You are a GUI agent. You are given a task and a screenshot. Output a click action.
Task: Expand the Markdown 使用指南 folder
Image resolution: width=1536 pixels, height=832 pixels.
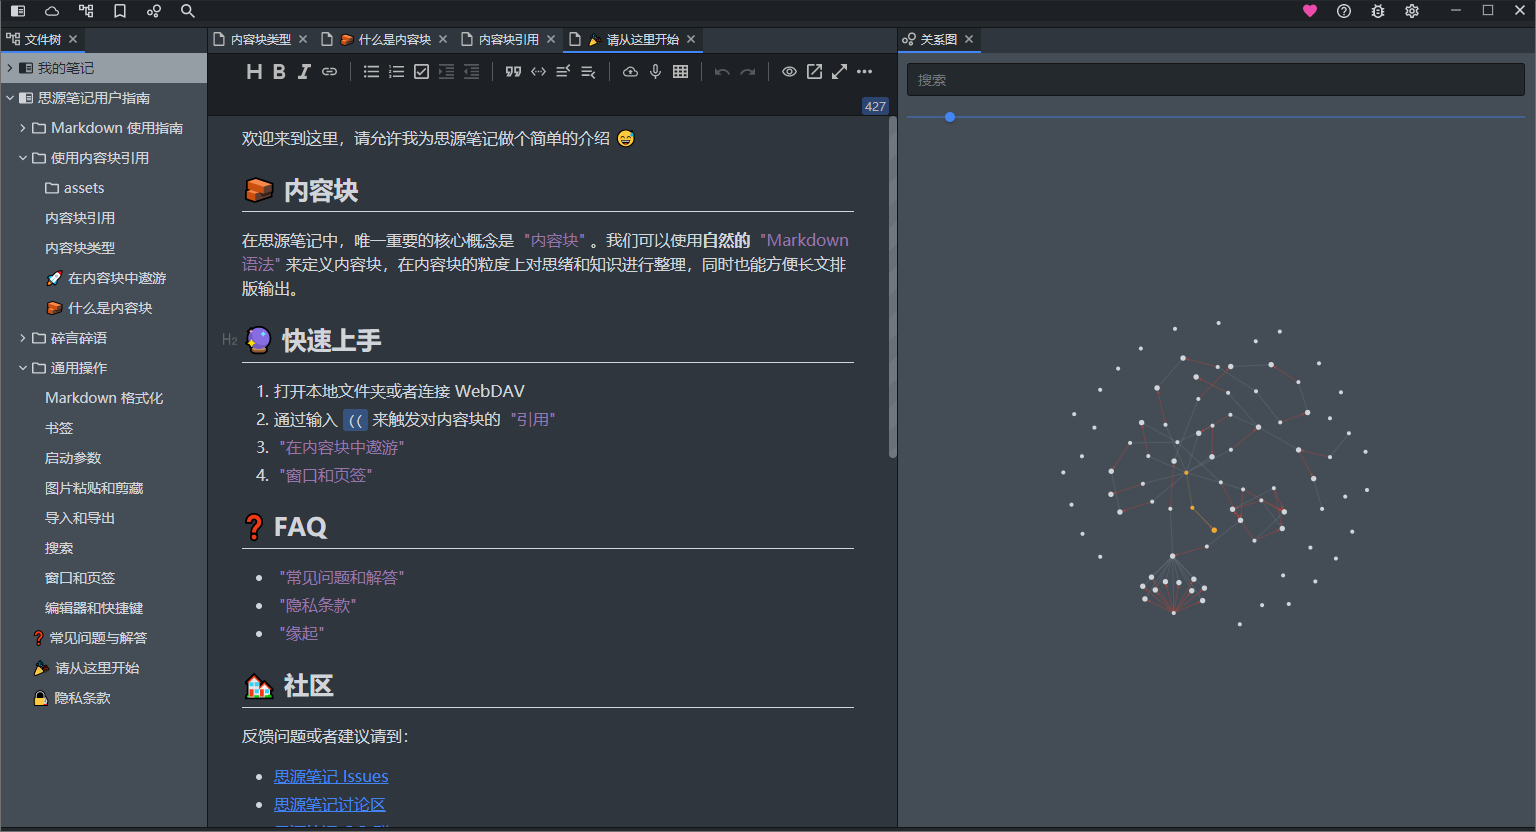pos(23,128)
